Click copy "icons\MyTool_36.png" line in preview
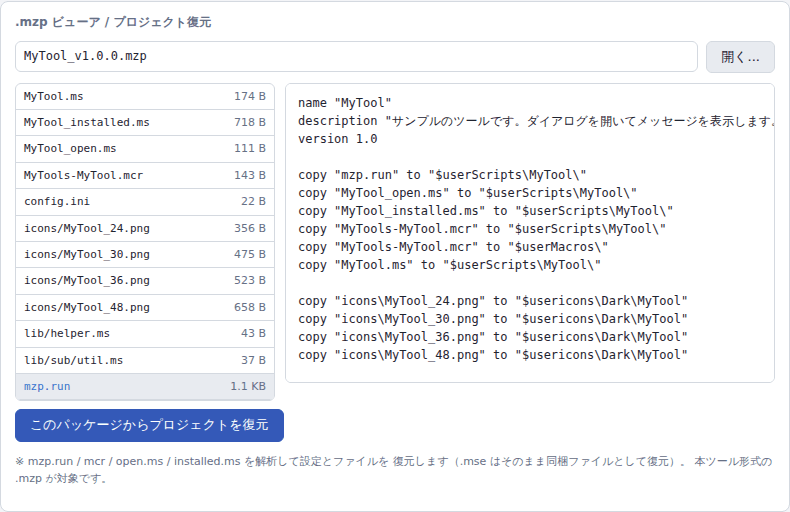Screen dimensions: 790x512 point(493,337)
